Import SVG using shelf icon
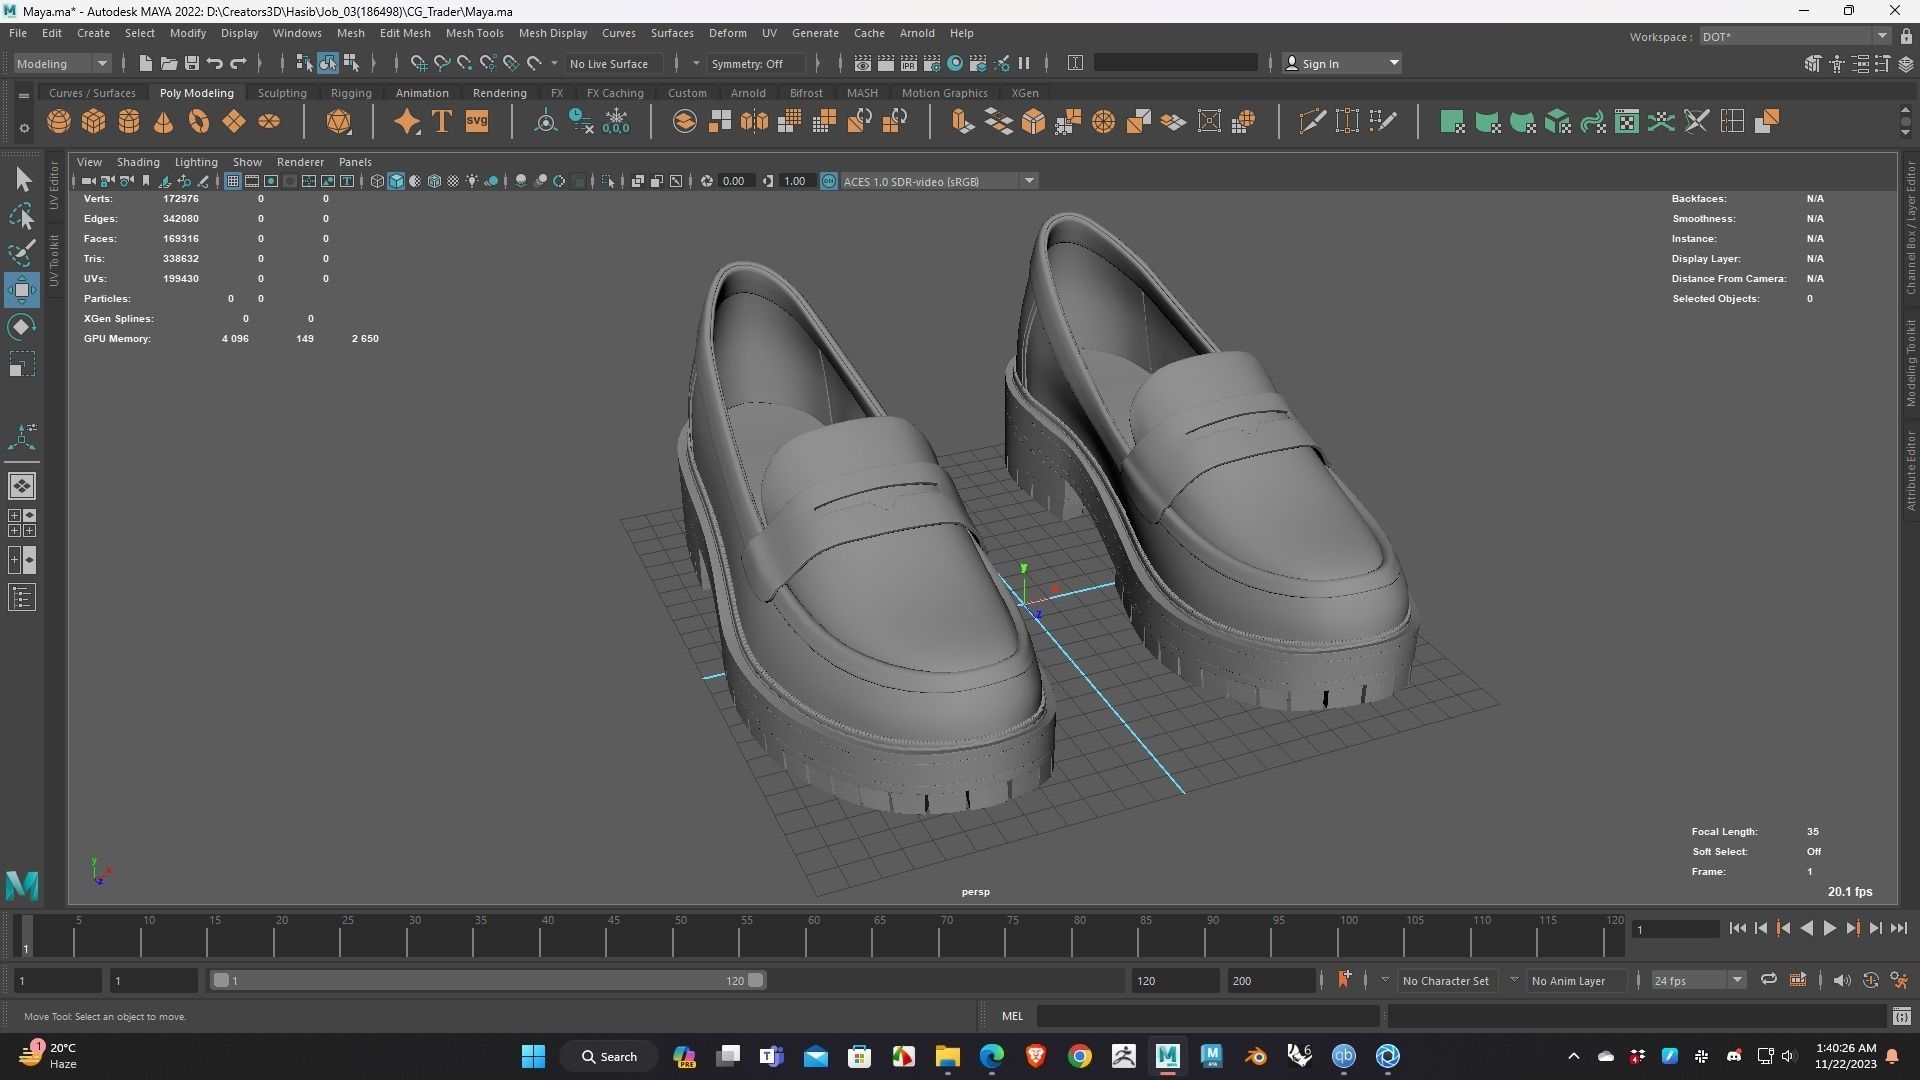 coord(477,122)
